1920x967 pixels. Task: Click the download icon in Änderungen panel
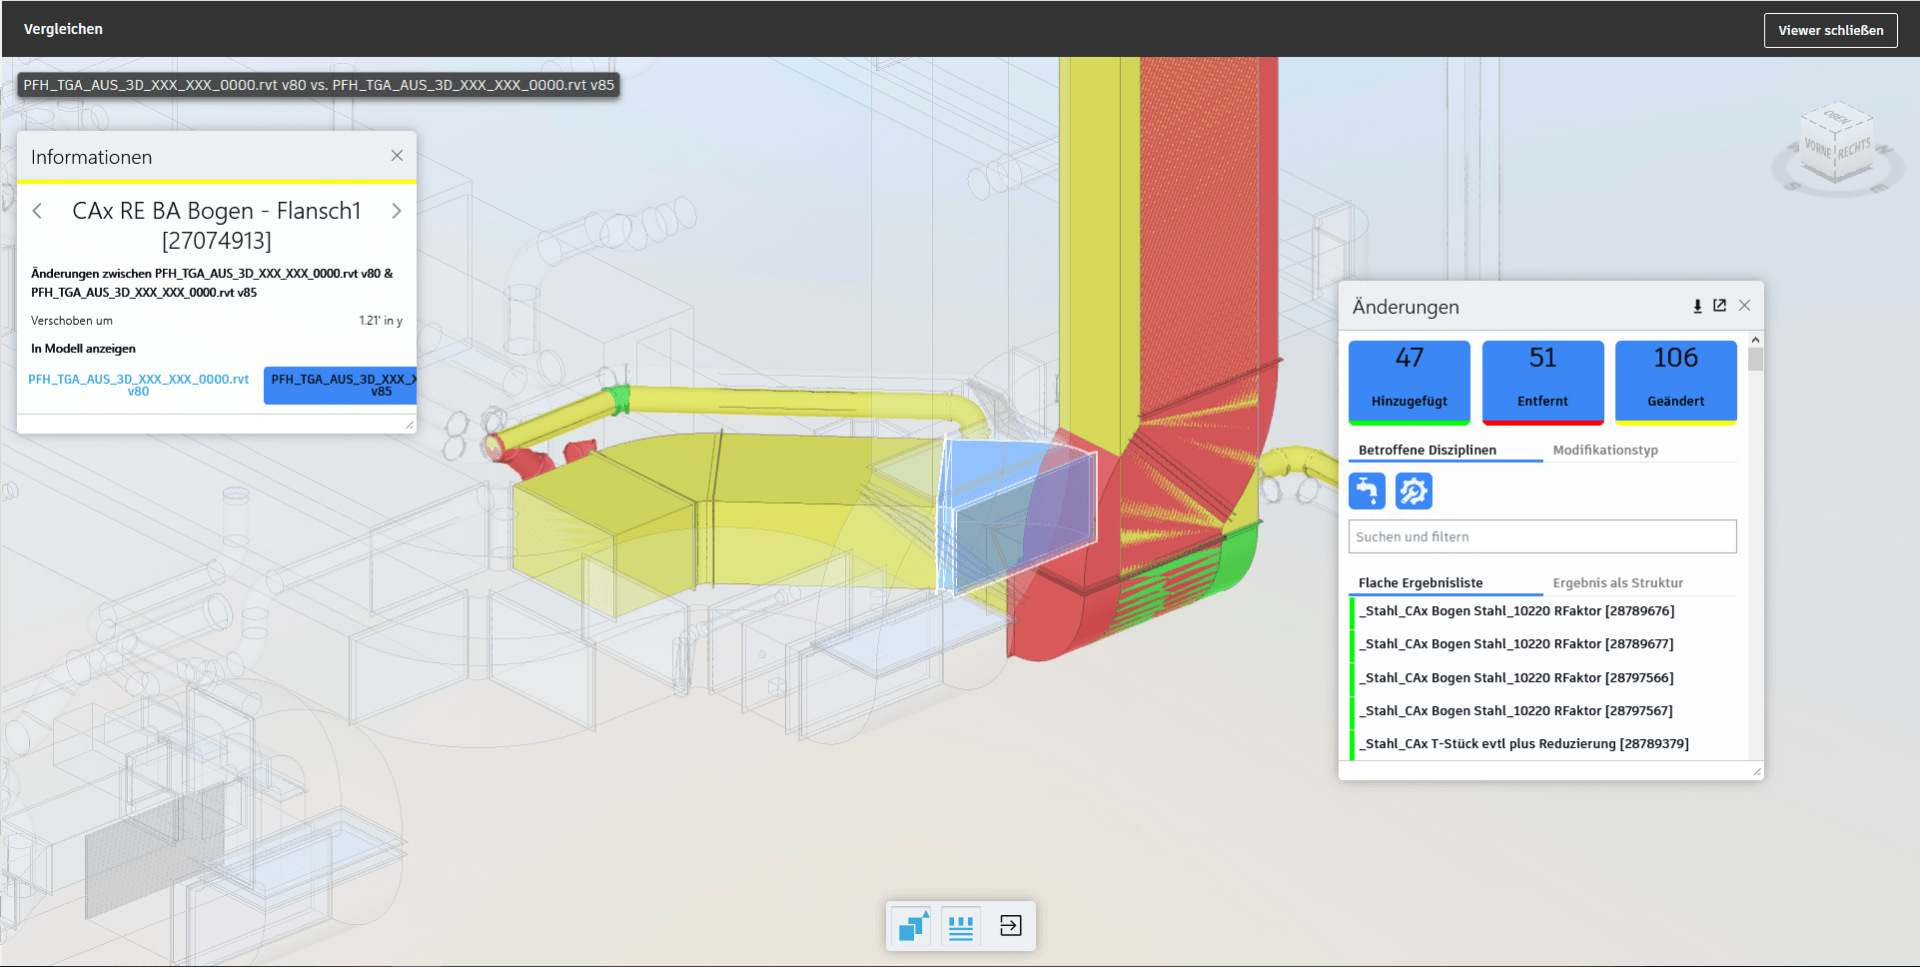1697,306
